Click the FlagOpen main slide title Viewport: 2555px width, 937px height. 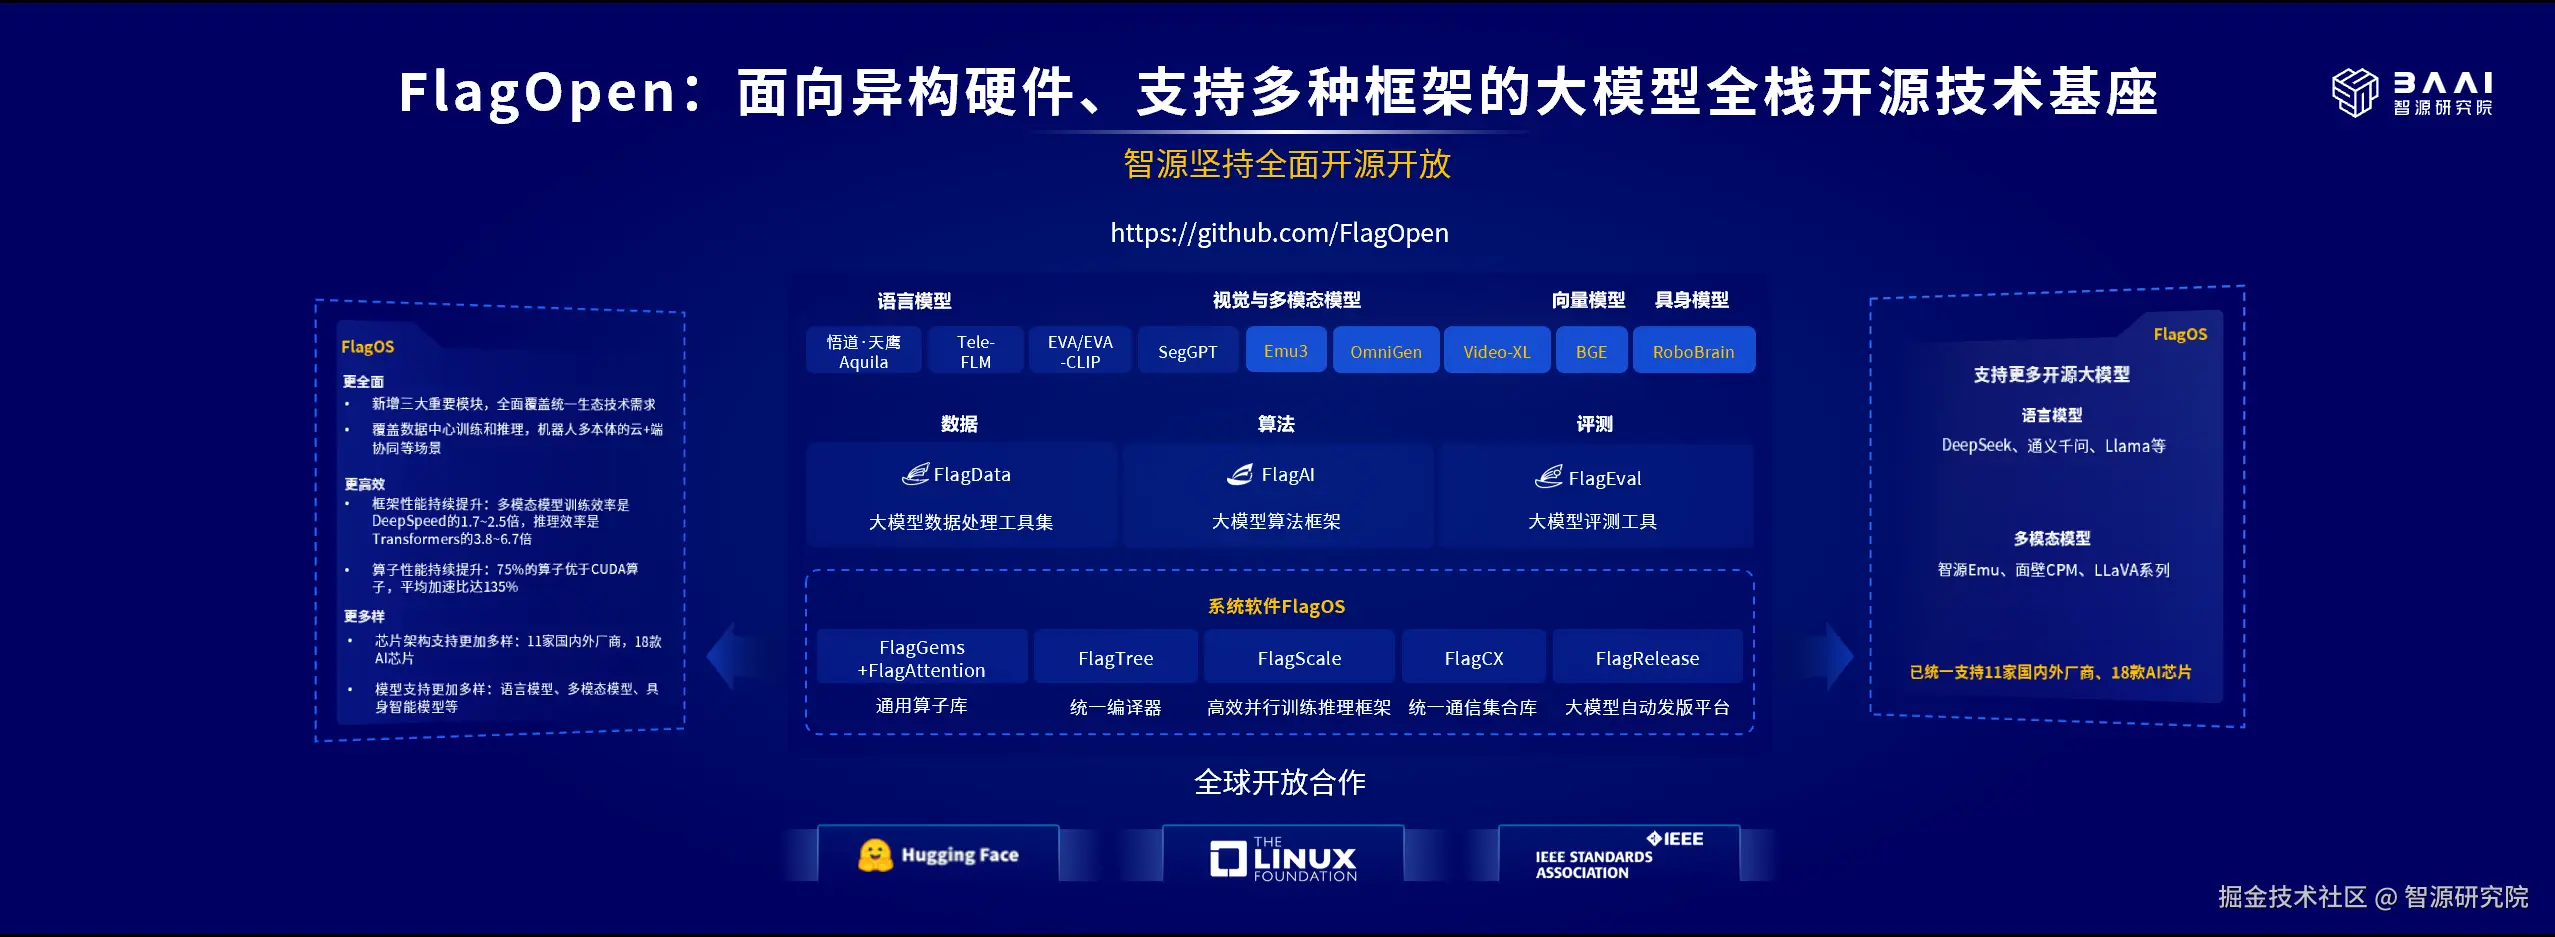tap(1278, 92)
